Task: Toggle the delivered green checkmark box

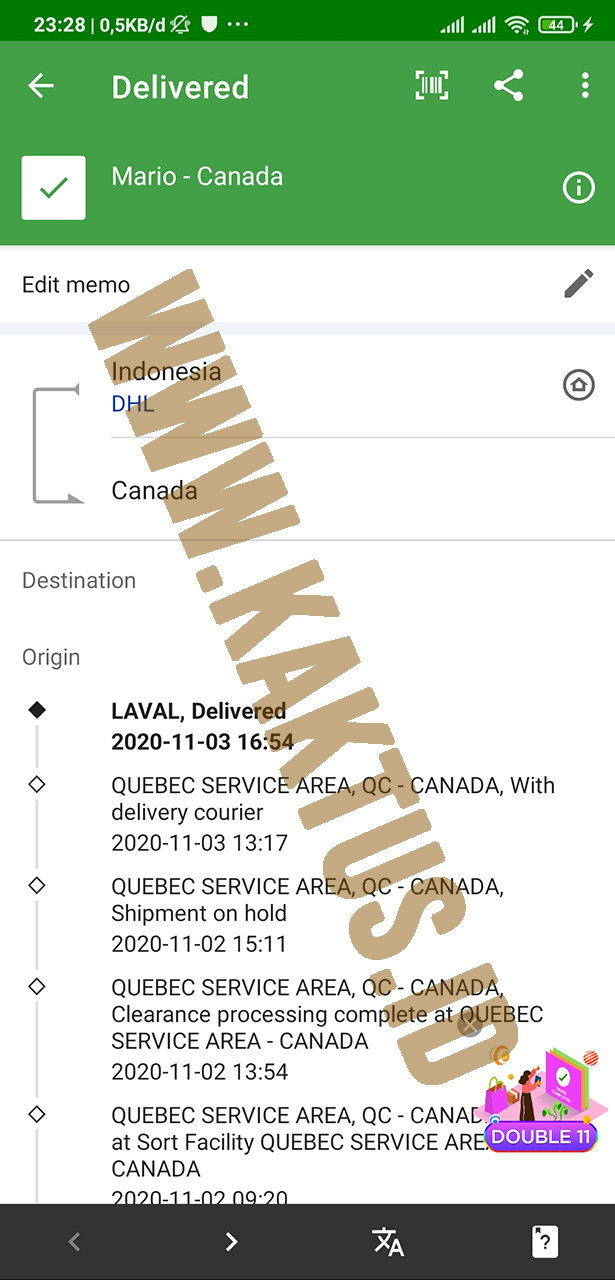Action: point(54,187)
